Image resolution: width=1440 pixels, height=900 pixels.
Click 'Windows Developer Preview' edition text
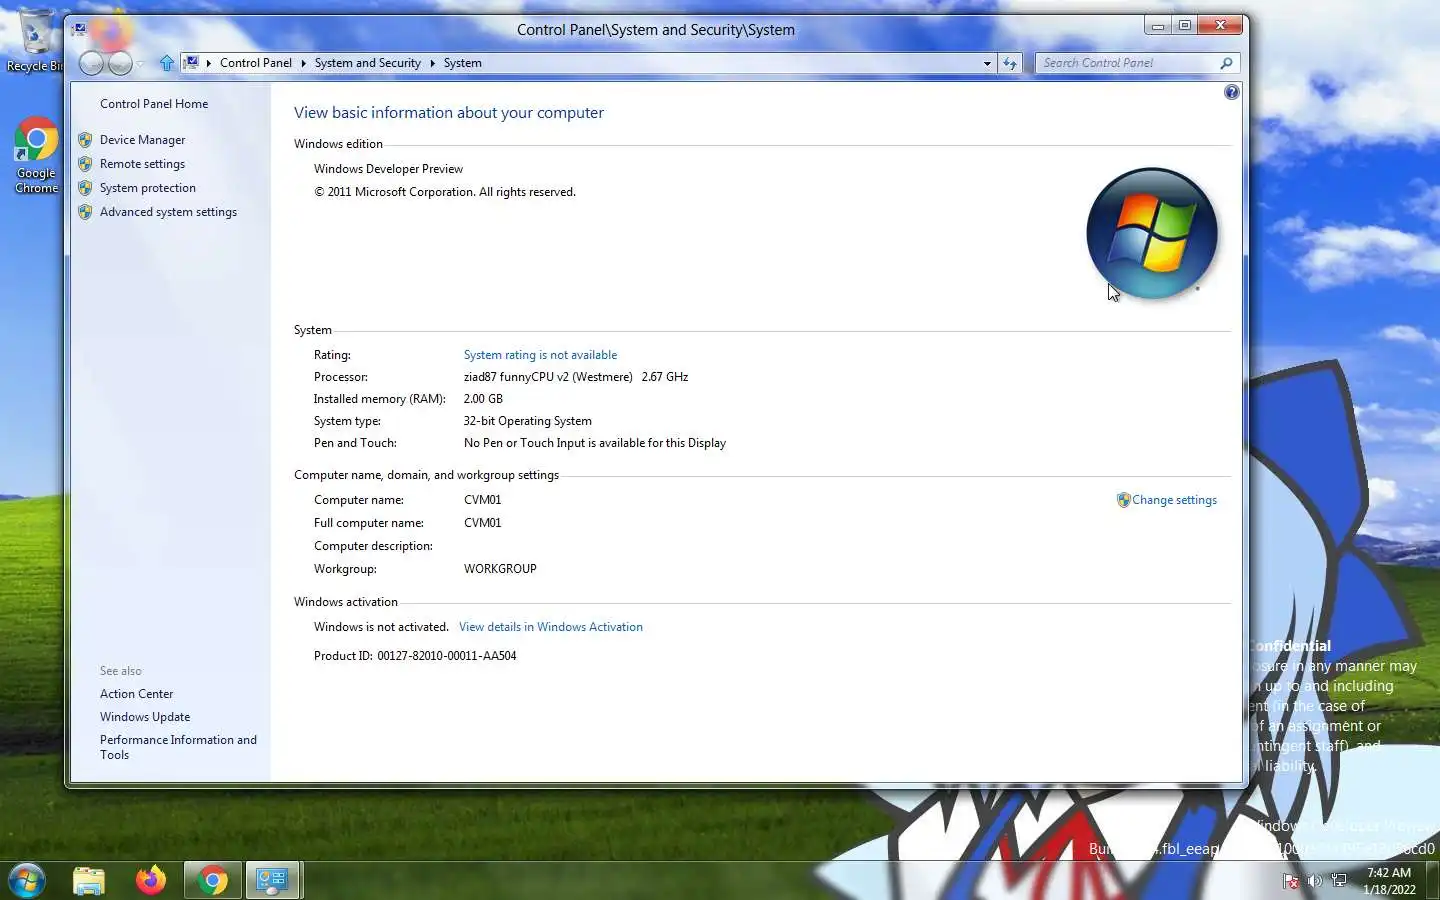(x=388, y=169)
